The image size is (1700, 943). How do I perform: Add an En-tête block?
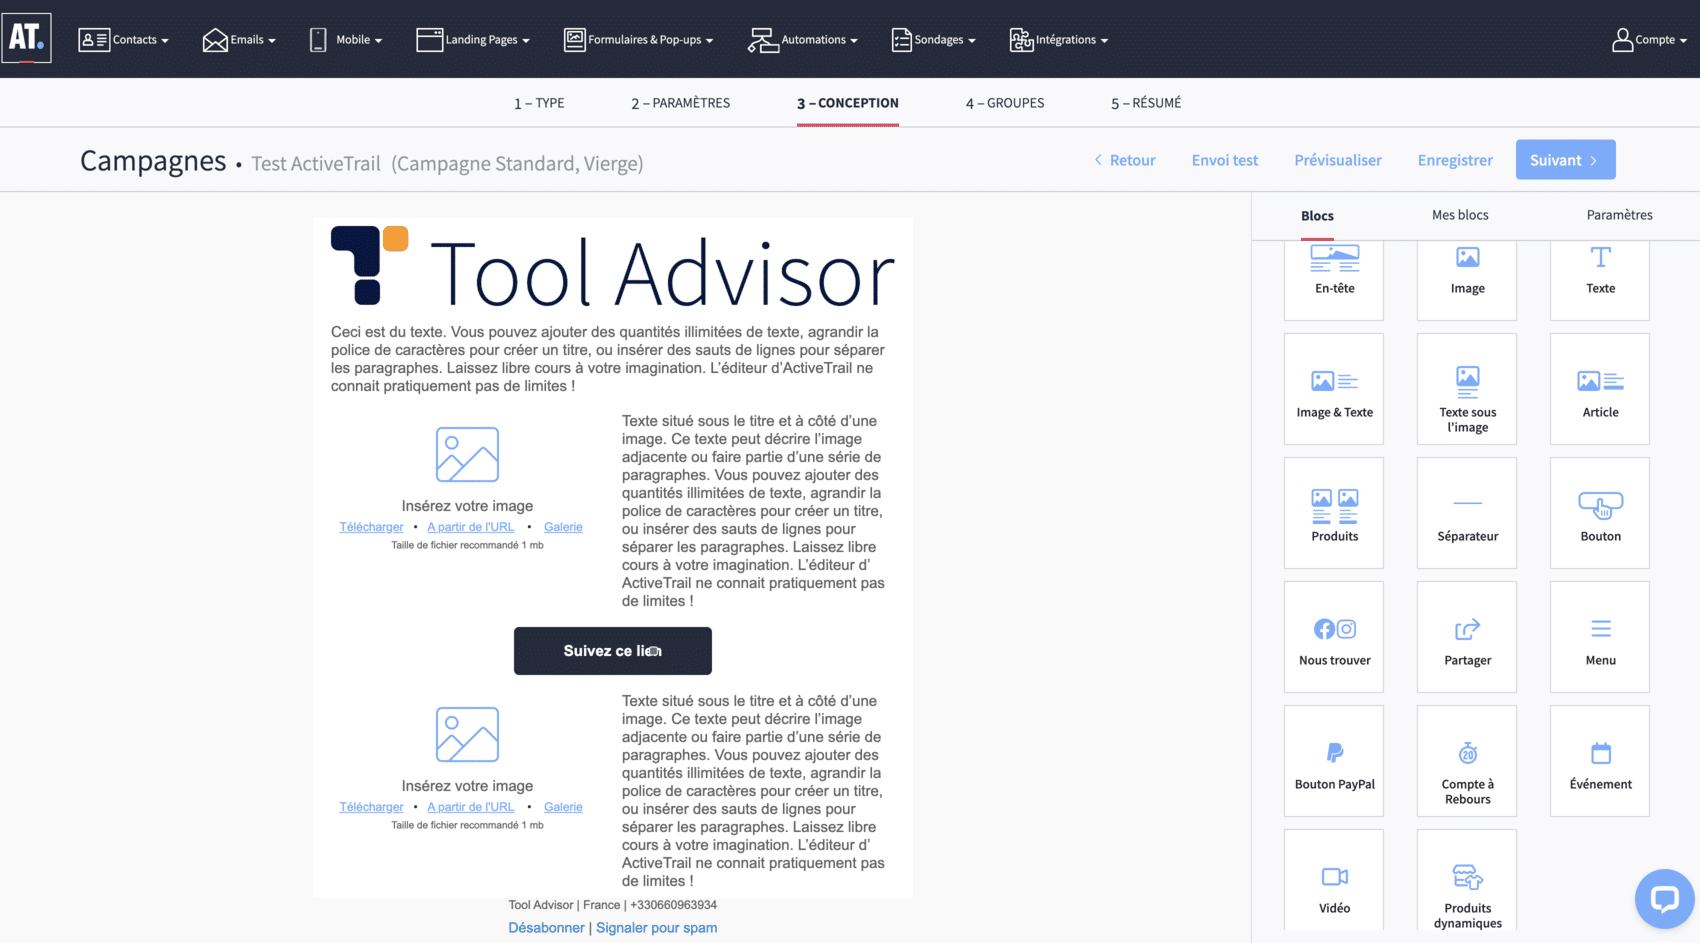[1334, 280]
